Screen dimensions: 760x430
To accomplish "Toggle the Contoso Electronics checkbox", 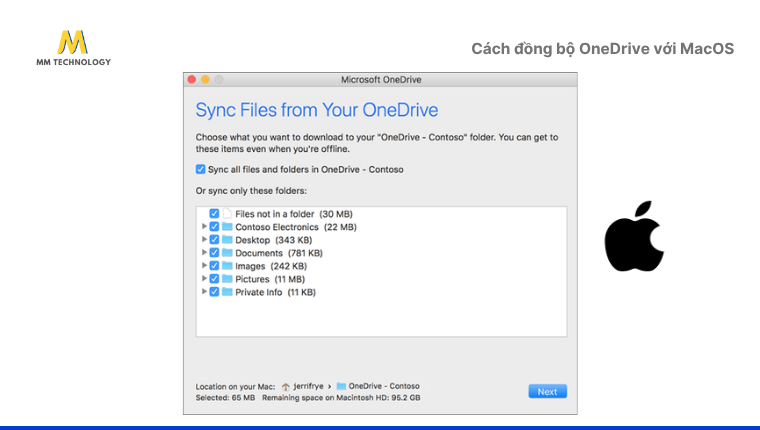I will [214, 227].
